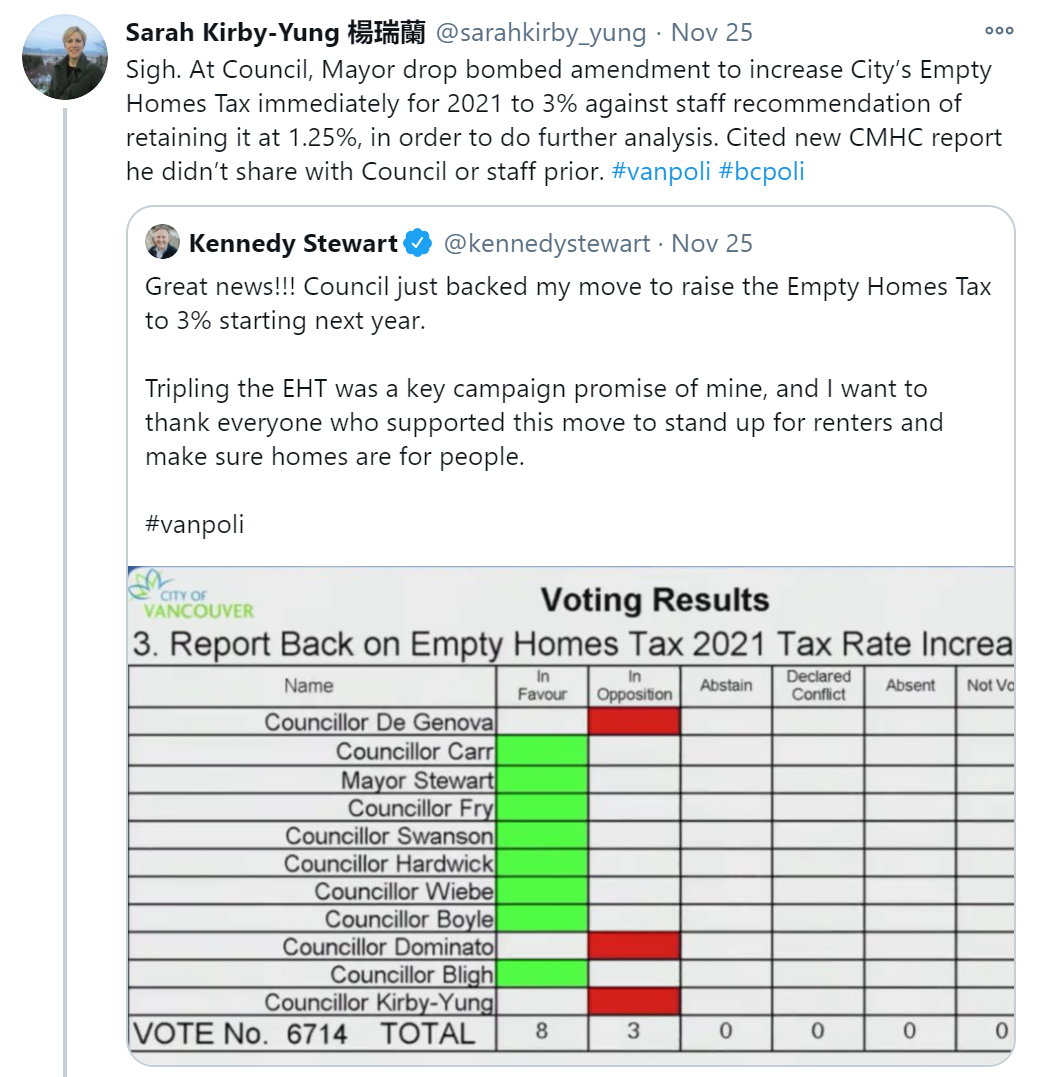This screenshot has height=1077, width=1040.
Task: Open the #vanpoli hashtag in Sarah's tweet
Action: click(661, 171)
